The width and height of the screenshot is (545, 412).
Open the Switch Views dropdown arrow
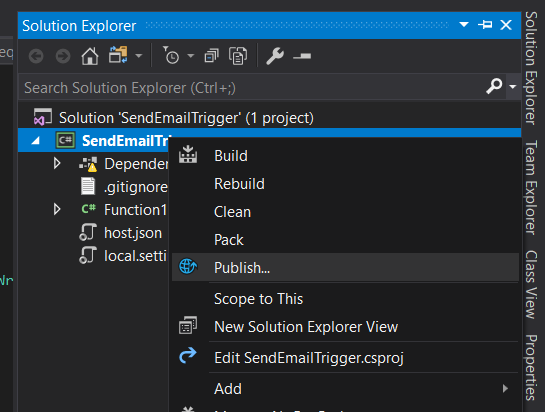pos(139,56)
